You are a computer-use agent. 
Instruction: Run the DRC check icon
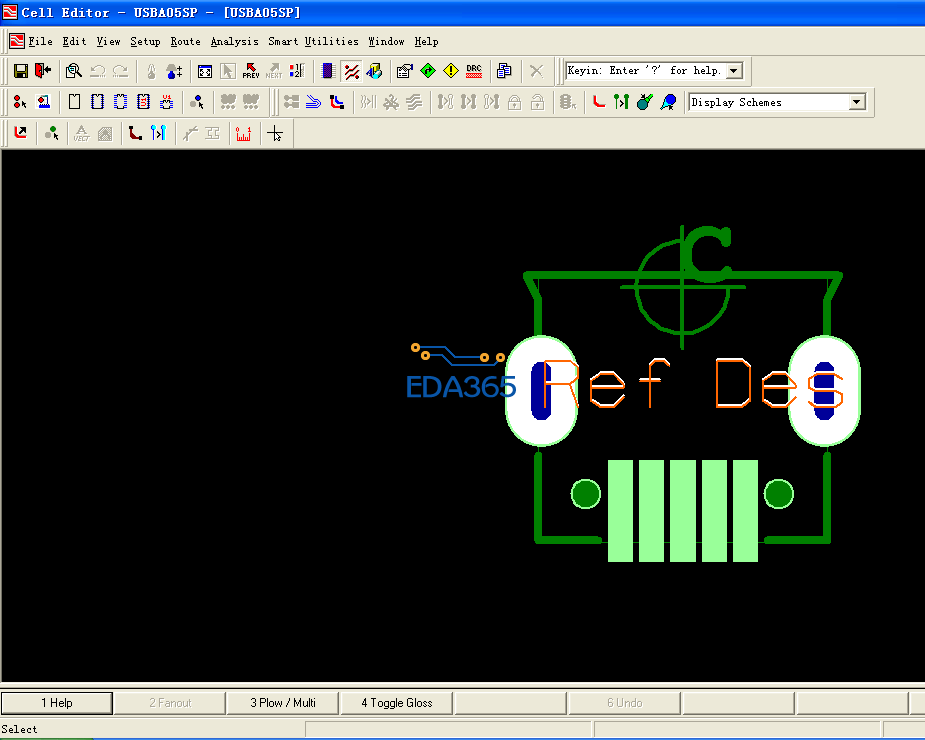[474, 71]
